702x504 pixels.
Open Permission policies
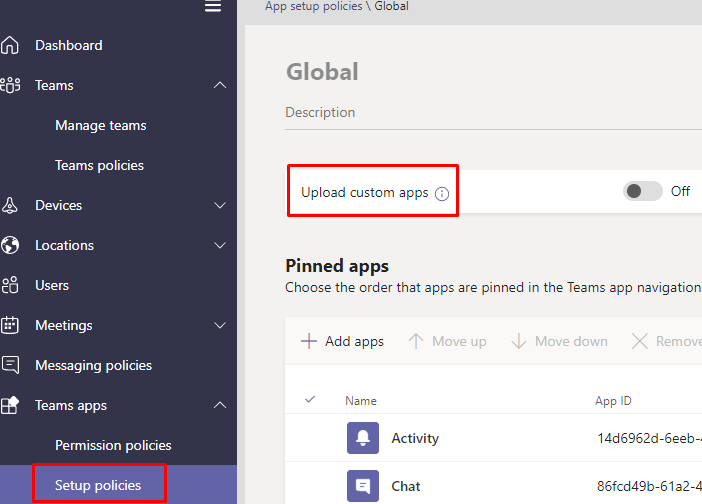(x=113, y=445)
